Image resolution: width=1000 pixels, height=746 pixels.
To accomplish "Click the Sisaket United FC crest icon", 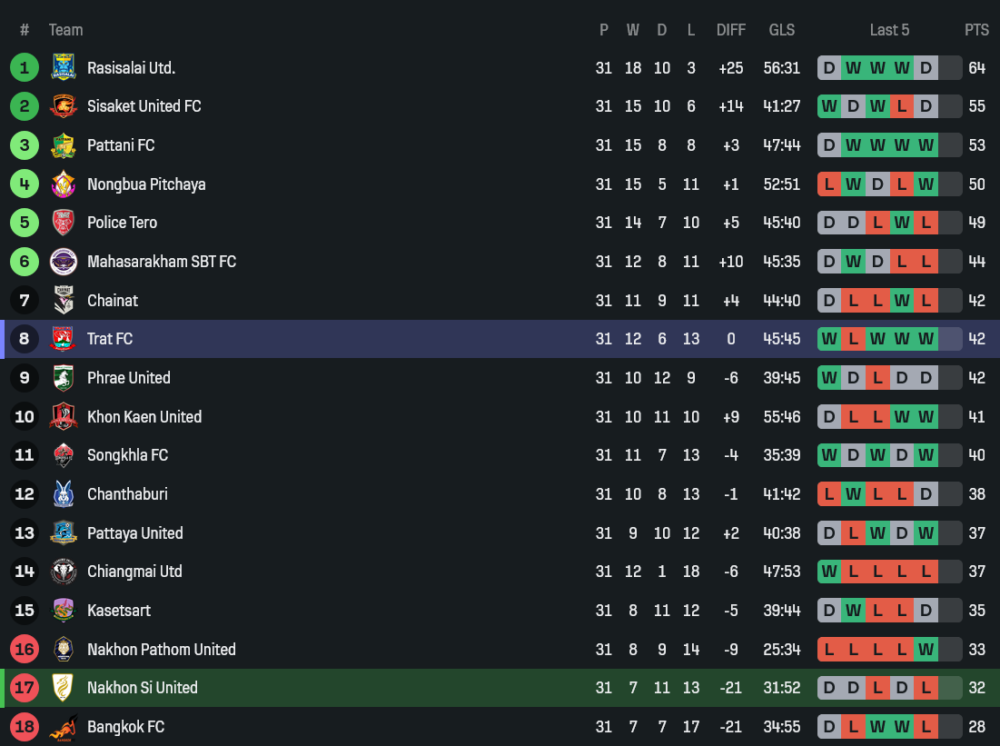I will point(63,106).
